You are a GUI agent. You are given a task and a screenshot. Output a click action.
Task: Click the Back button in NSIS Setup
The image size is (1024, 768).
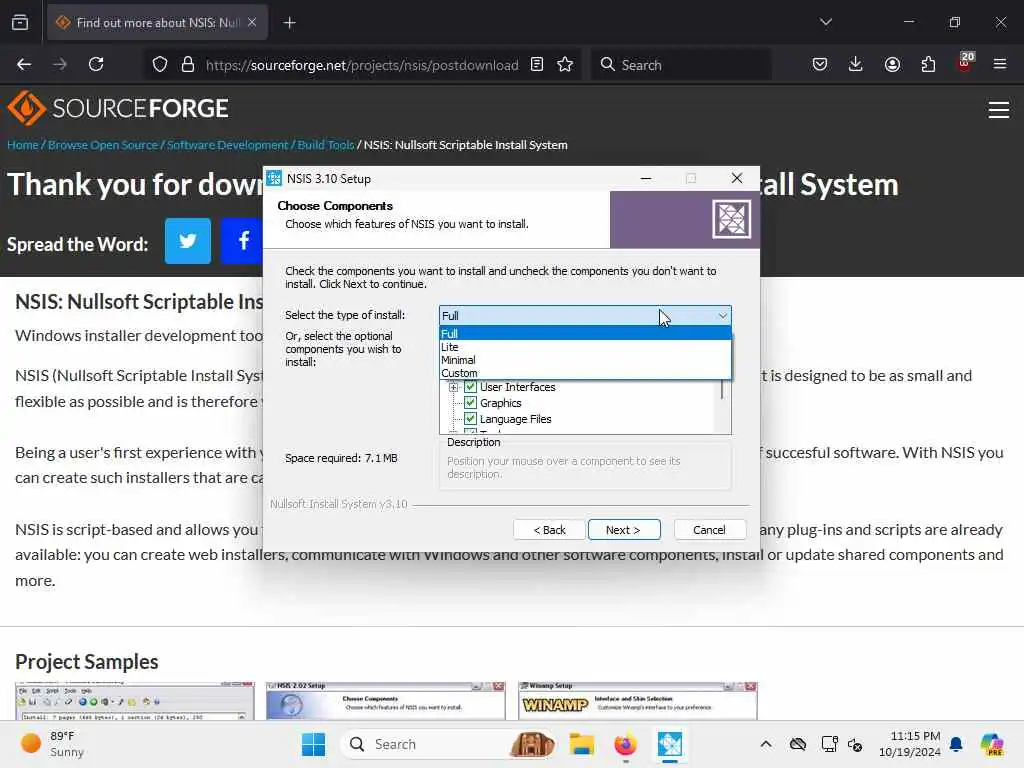tap(549, 530)
